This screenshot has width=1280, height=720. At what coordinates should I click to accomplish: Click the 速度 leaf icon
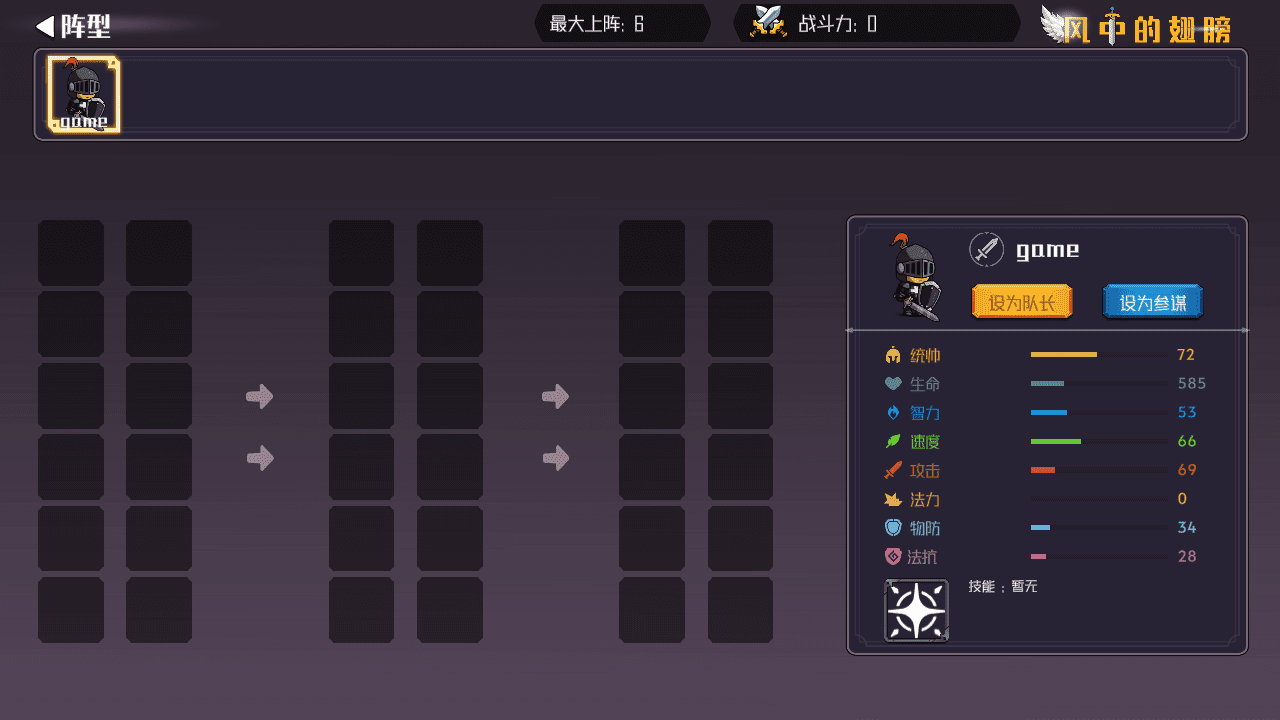(893, 442)
